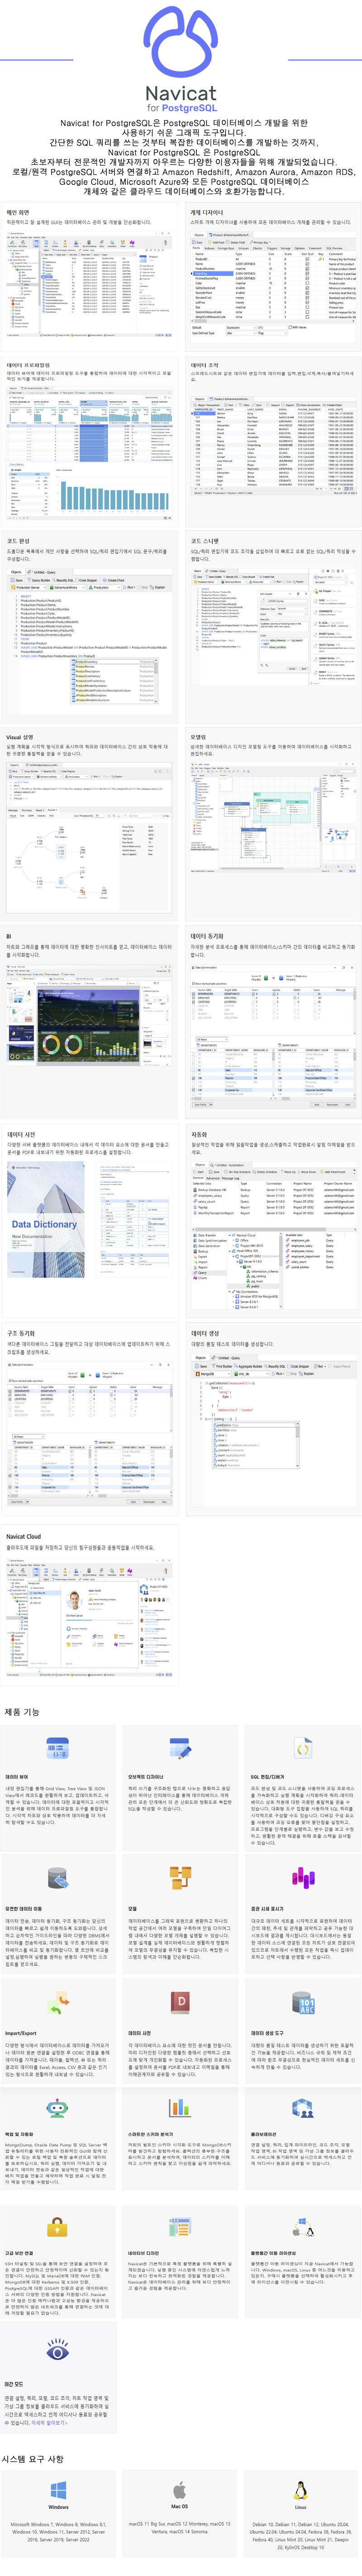Click the 'for PostgreSQL' subtitle text

pos(181,108)
